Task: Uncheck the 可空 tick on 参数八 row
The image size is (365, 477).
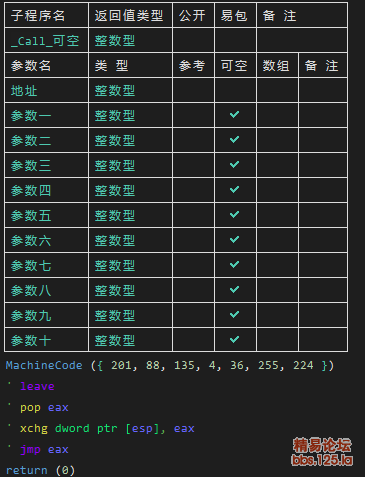Action: point(234,290)
